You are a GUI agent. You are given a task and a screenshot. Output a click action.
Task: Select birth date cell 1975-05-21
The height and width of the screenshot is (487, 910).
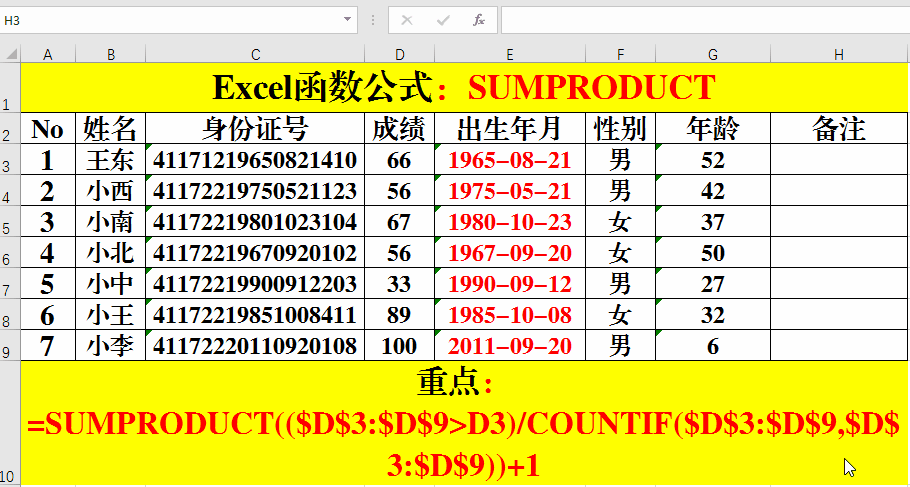click(x=510, y=190)
